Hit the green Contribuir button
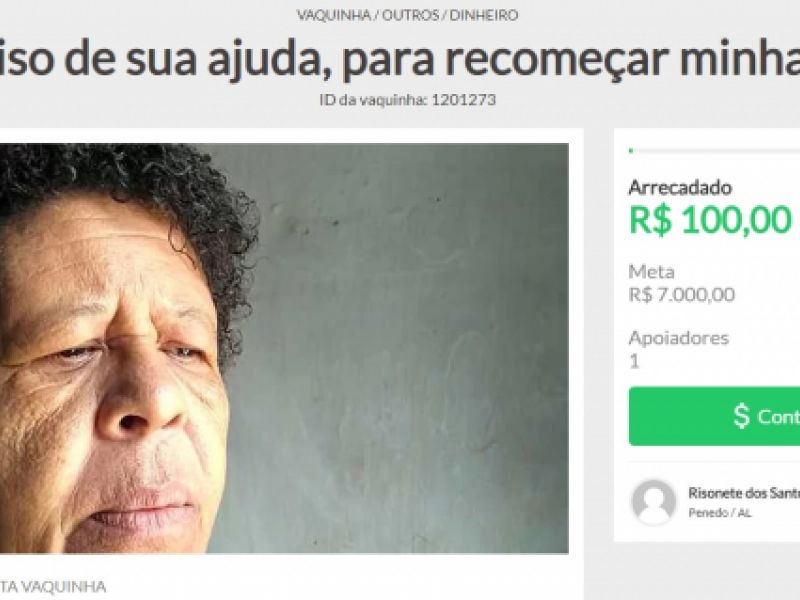 [714, 416]
